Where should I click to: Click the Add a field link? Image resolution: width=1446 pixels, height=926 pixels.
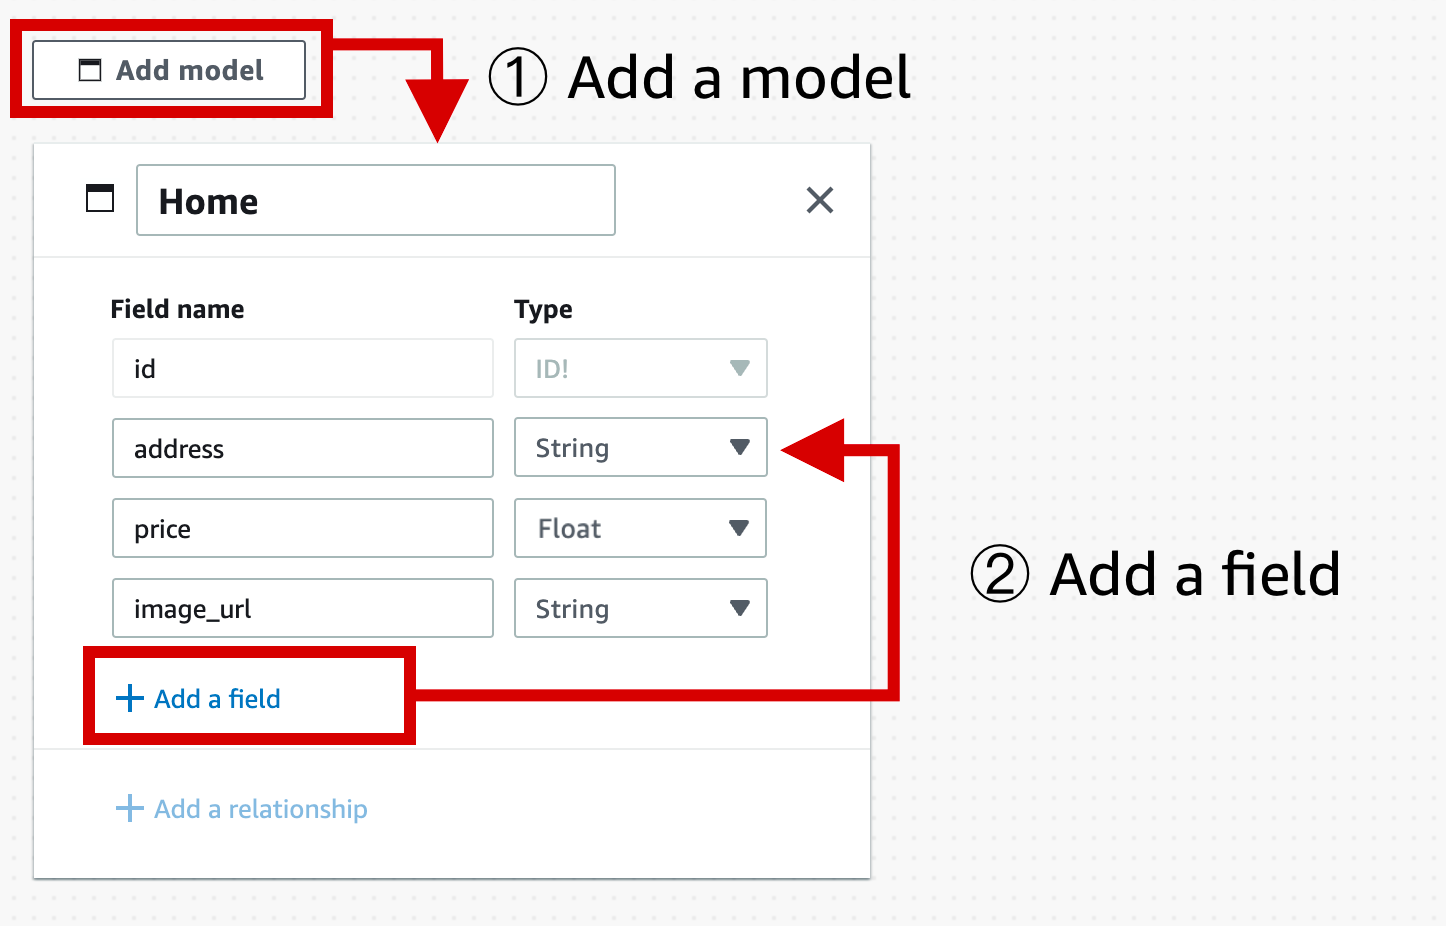198,698
